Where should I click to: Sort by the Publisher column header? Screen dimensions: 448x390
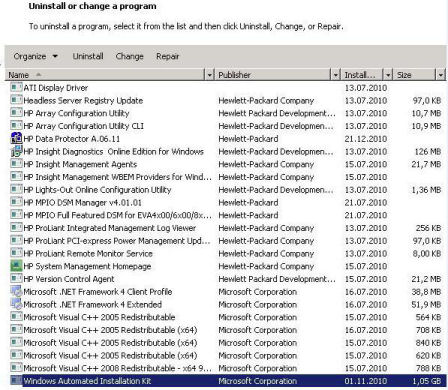pyautogui.click(x=273, y=75)
